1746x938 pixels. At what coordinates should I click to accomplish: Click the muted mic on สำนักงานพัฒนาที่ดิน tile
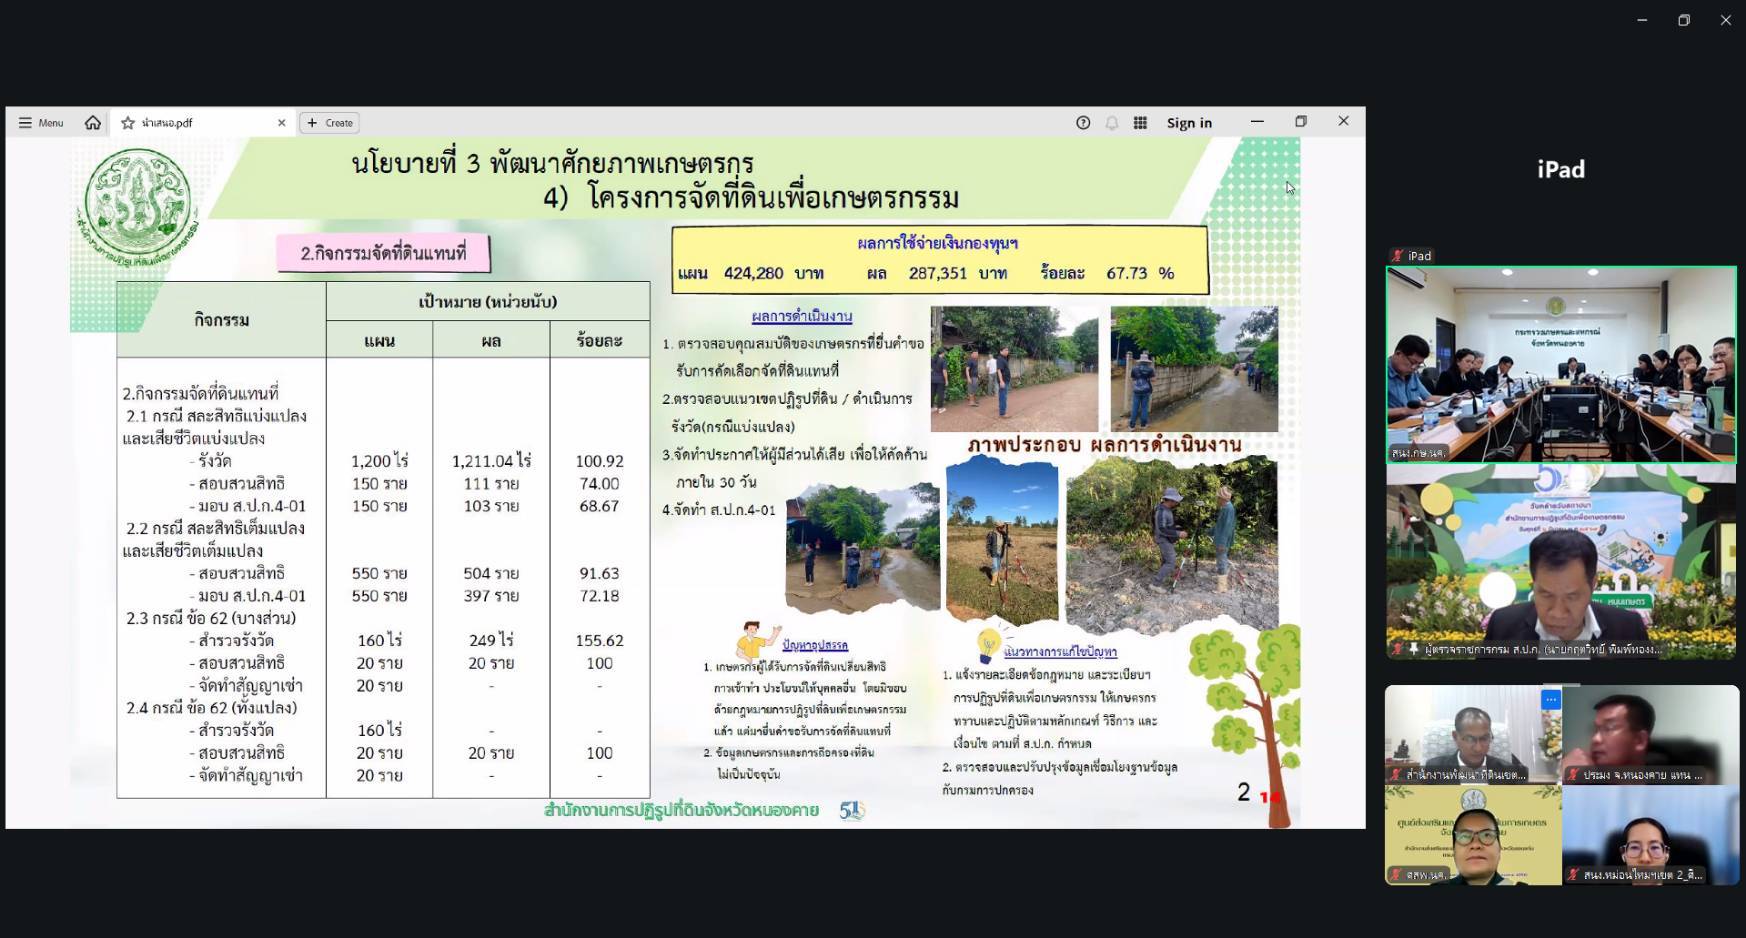click(x=1396, y=775)
